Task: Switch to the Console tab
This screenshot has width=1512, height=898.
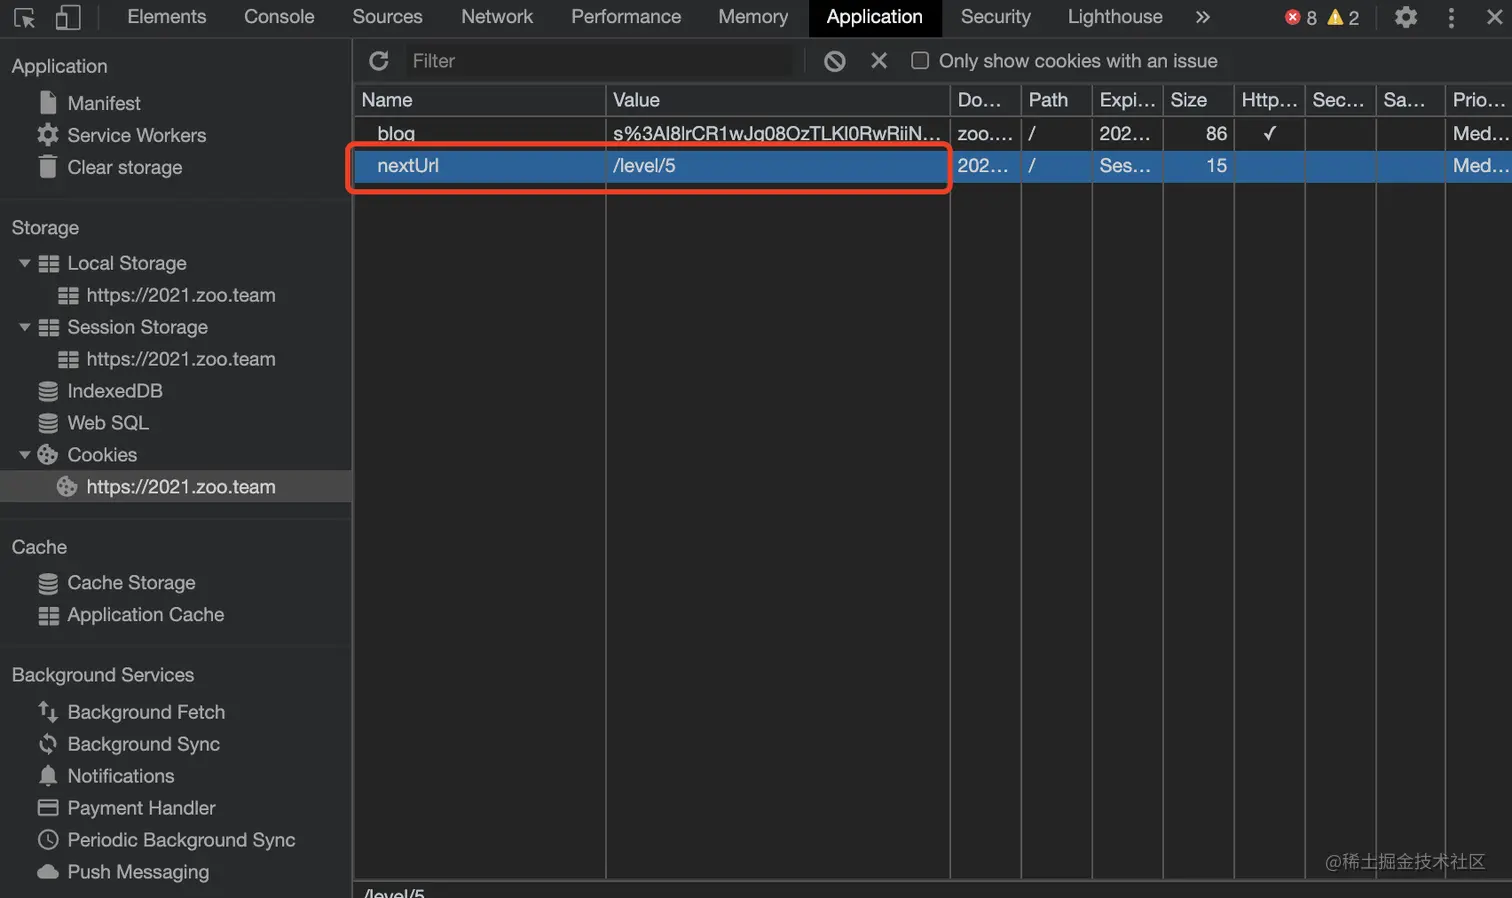Action: click(x=279, y=17)
